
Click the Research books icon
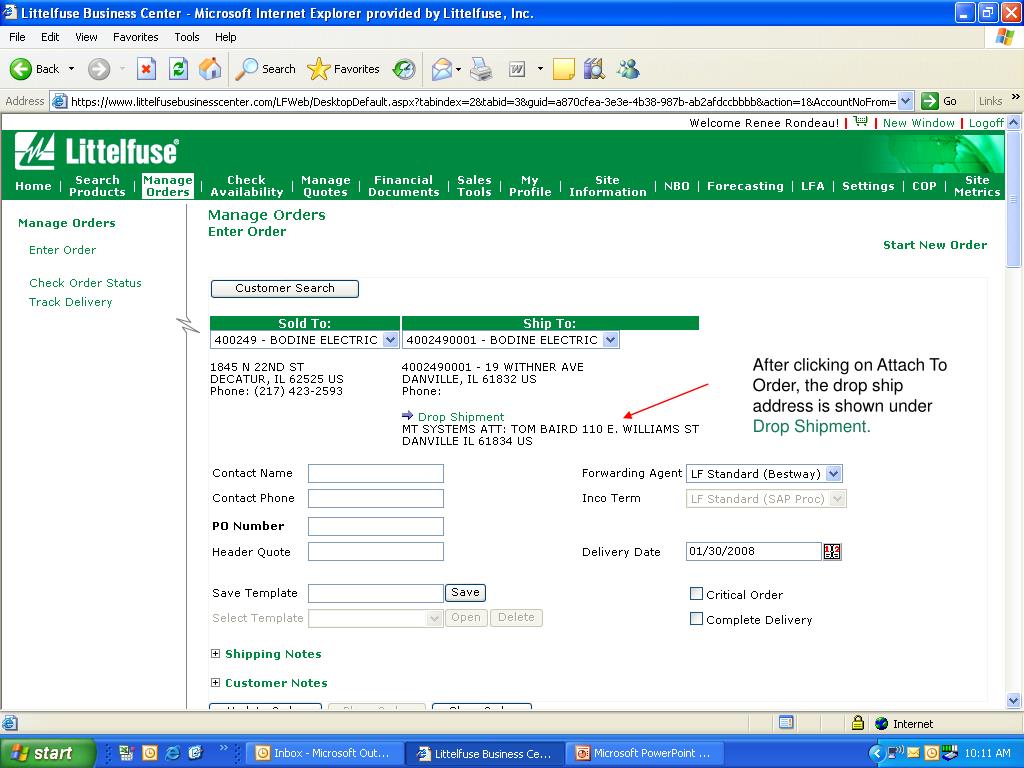coord(594,69)
